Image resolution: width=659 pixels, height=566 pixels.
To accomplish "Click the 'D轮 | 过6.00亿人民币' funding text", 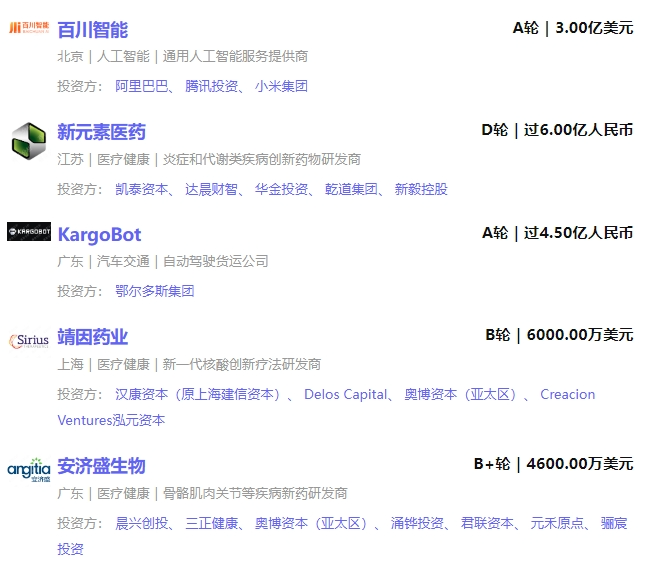I will 557,130.
